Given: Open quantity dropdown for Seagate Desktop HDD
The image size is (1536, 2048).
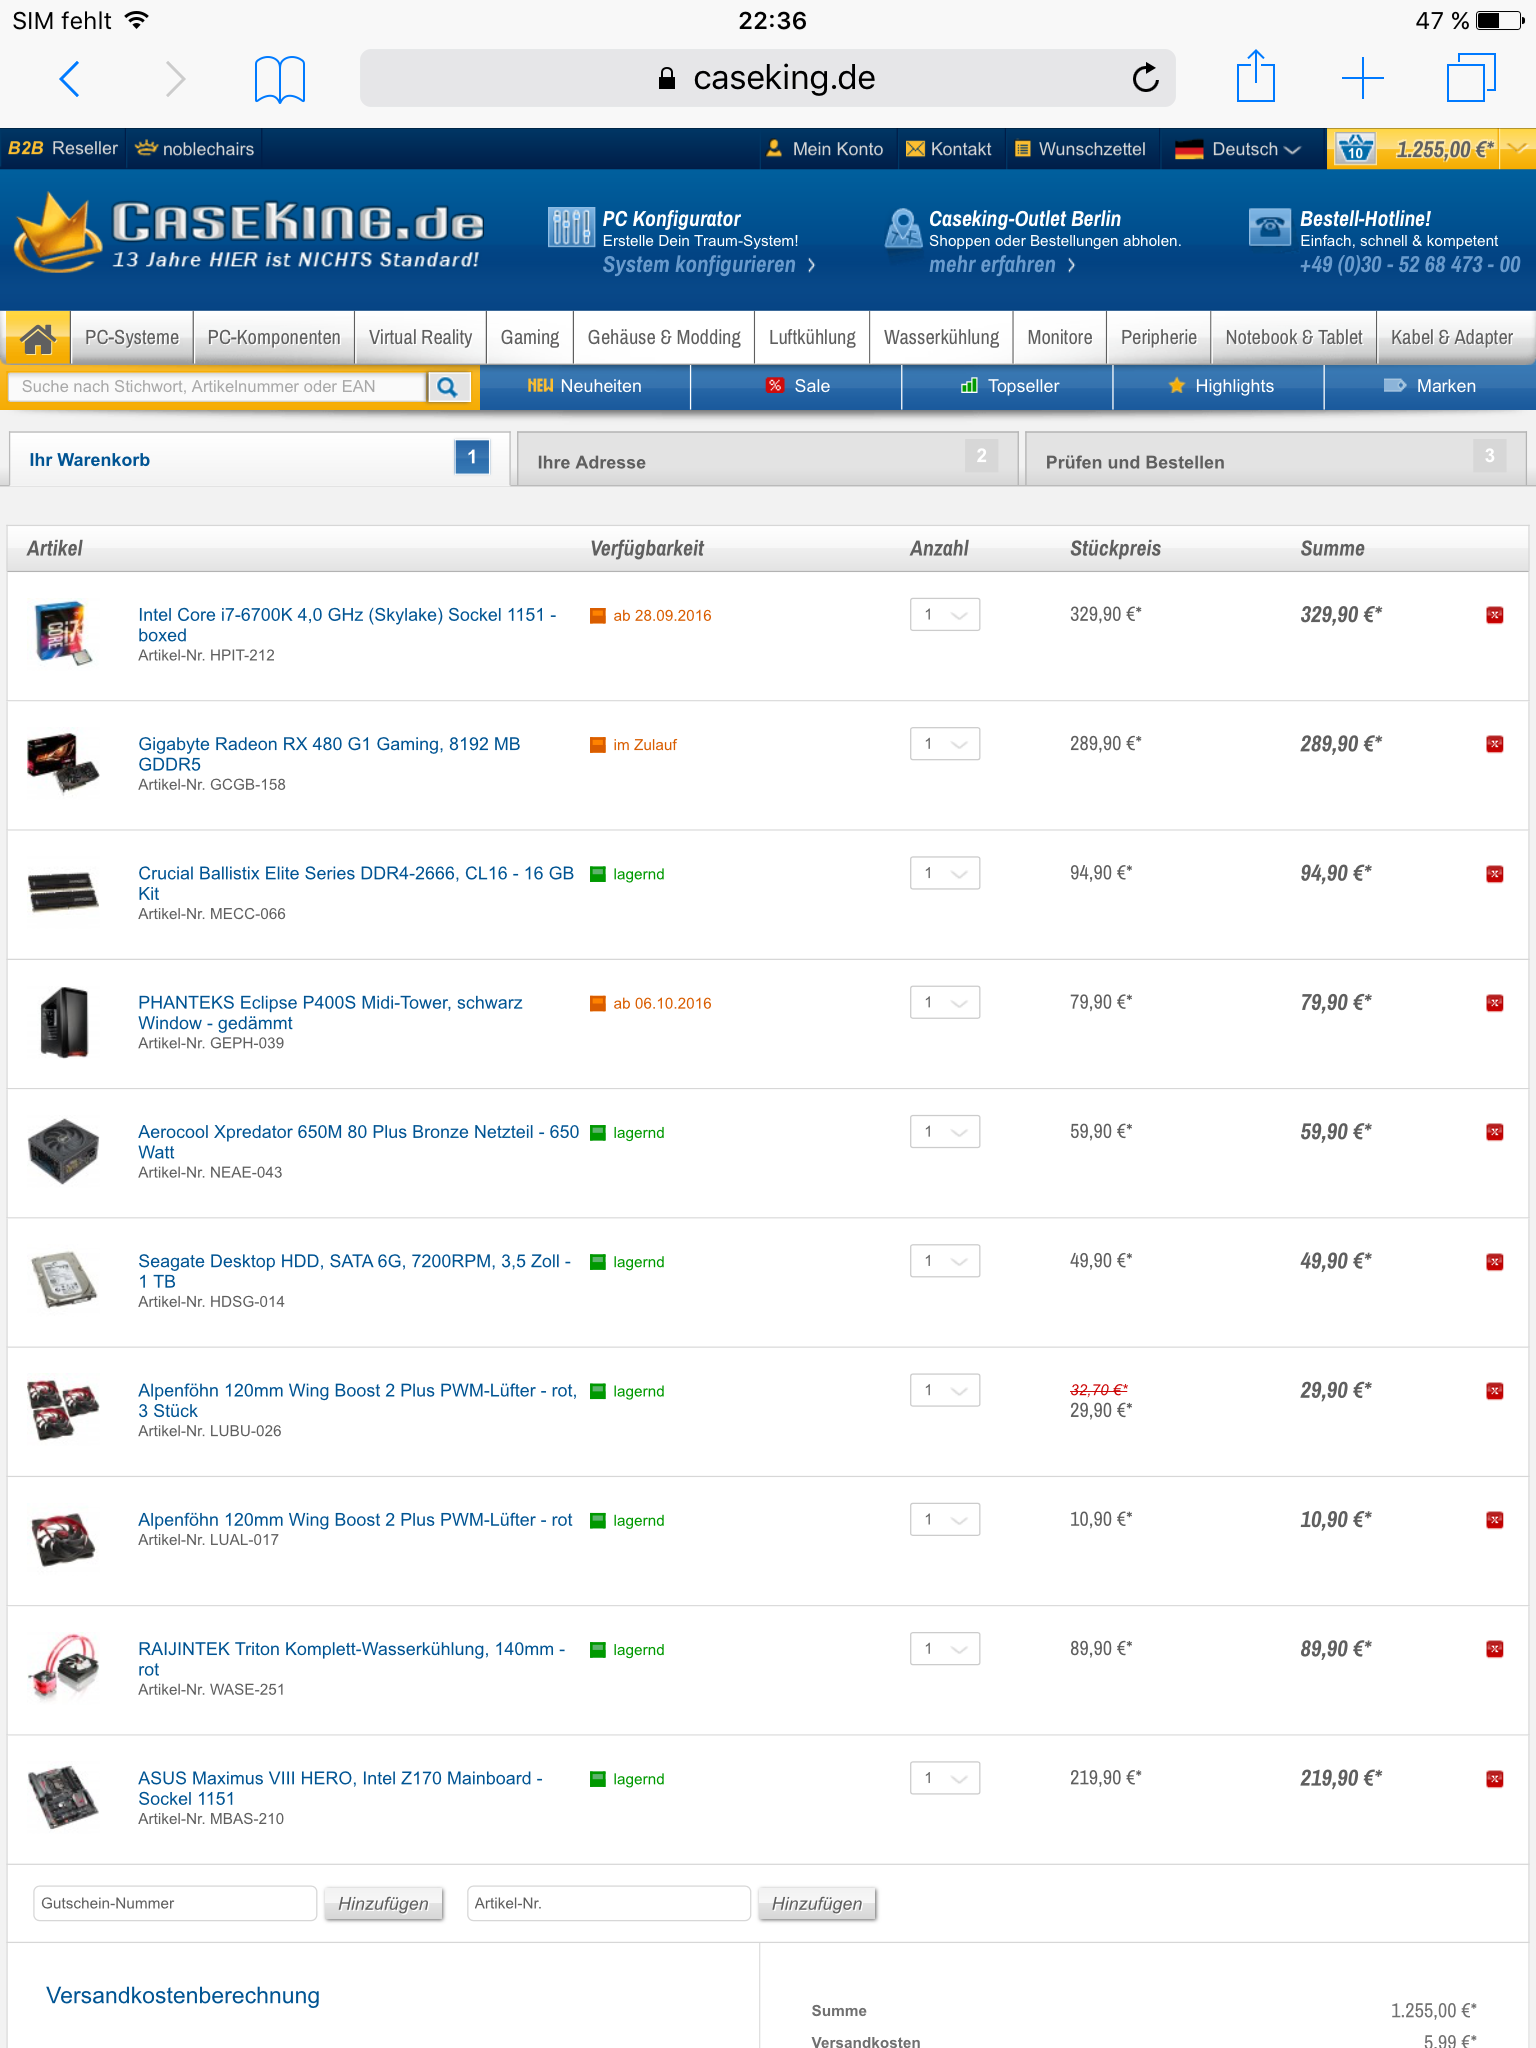Looking at the screenshot, I should click(945, 1261).
